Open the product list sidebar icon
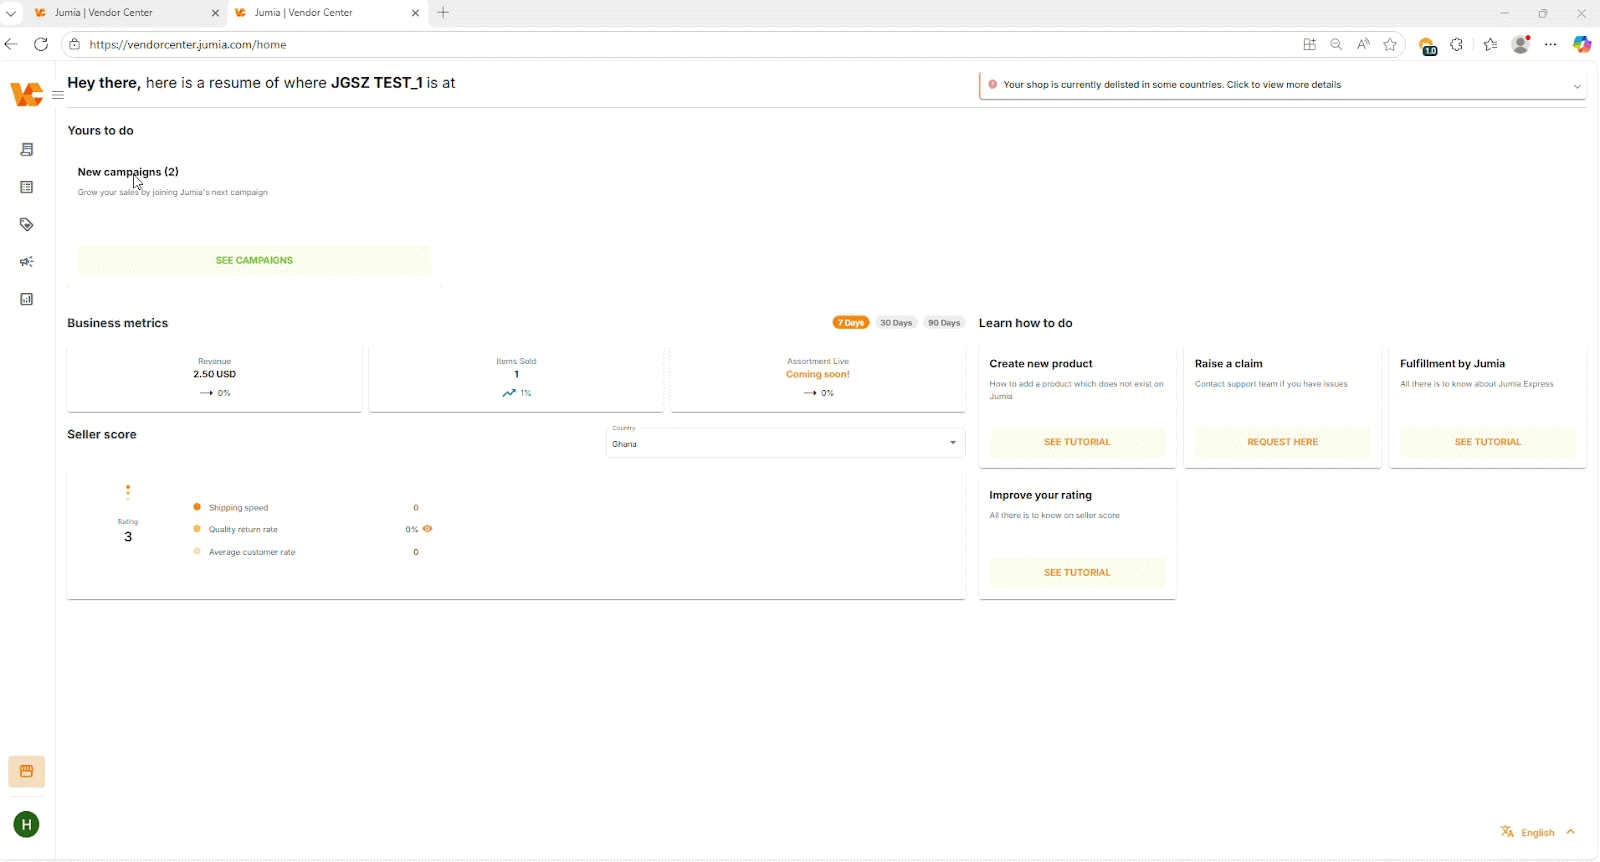Image resolution: width=1600 pixels, height=862 pixels. click(x=27, y=187)
